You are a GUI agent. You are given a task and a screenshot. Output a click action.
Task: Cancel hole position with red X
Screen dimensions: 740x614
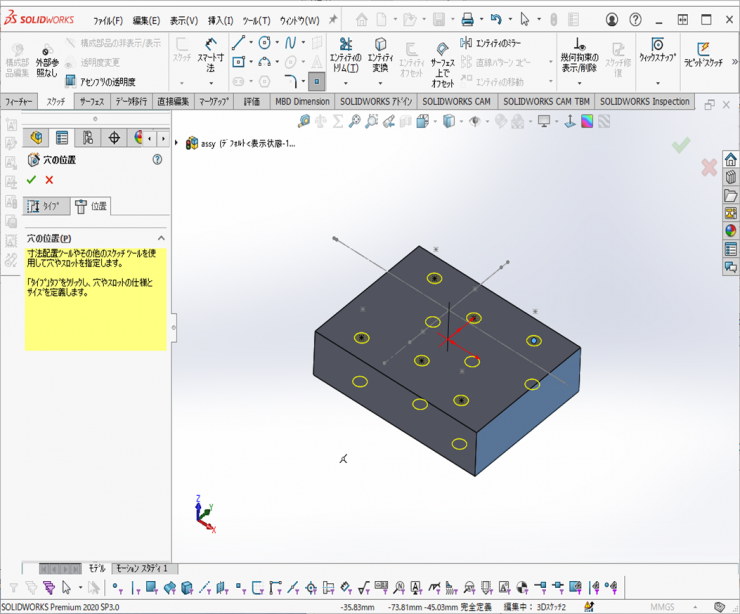tap(49, 180)
